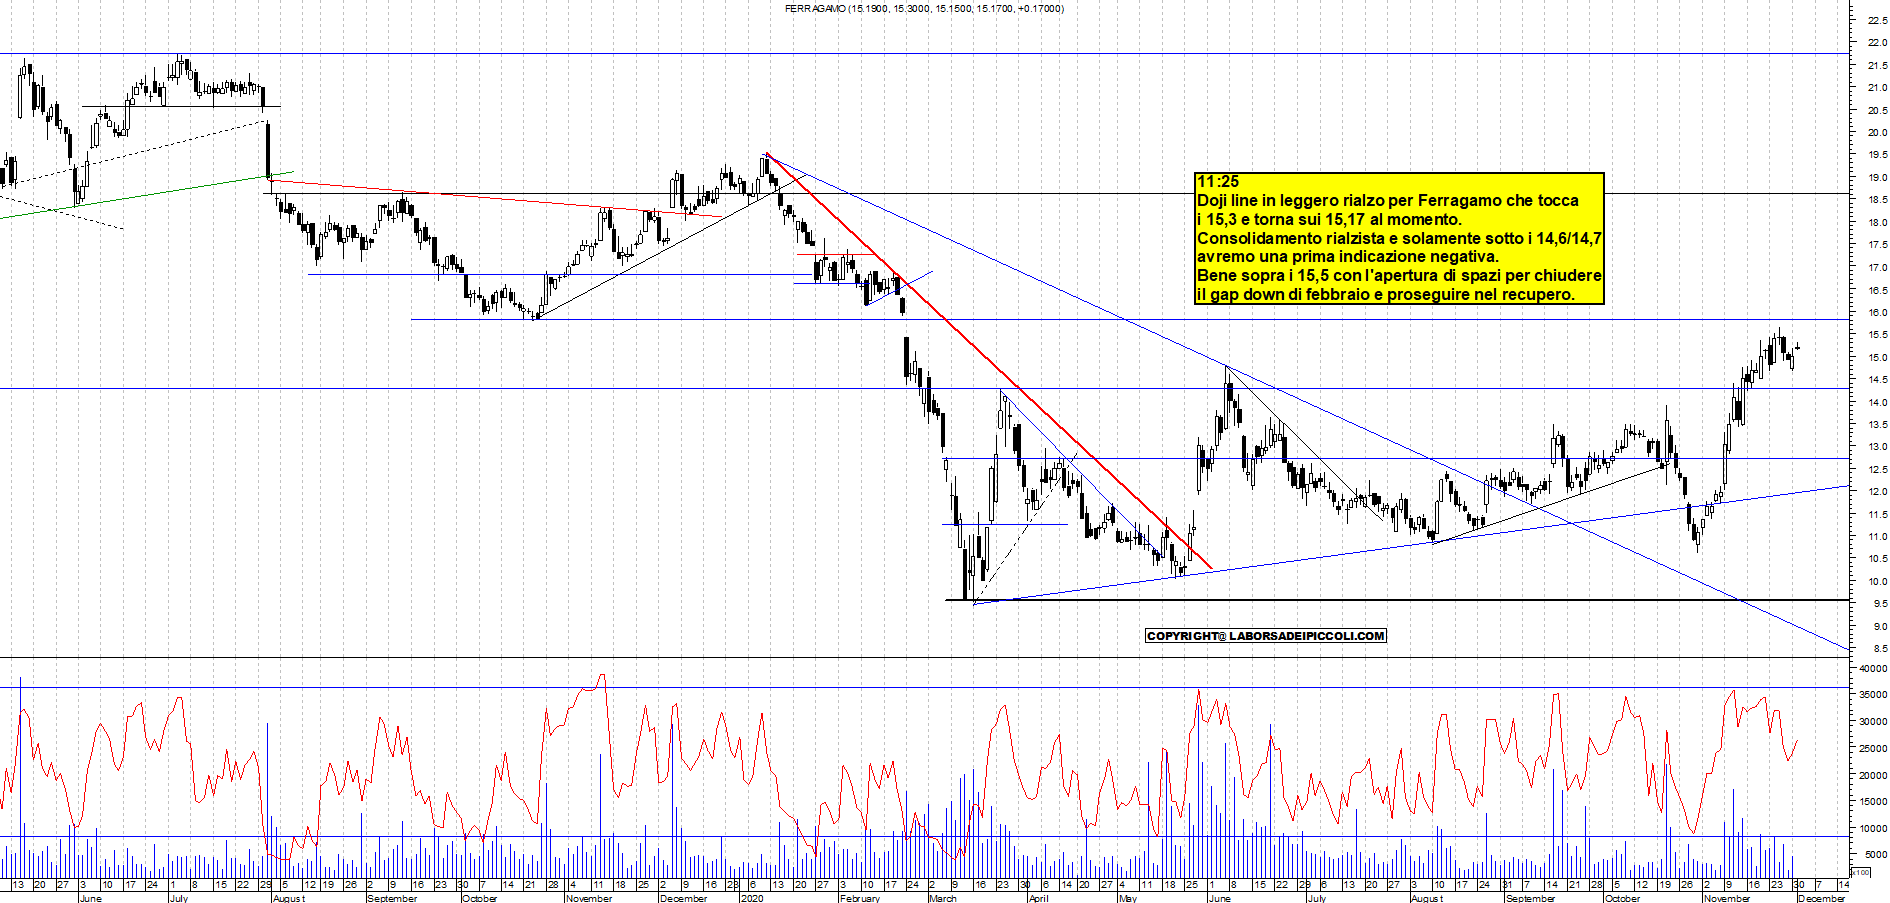
Task: Click the 9.5 price axis label
Action: [x=1879, y=605]
